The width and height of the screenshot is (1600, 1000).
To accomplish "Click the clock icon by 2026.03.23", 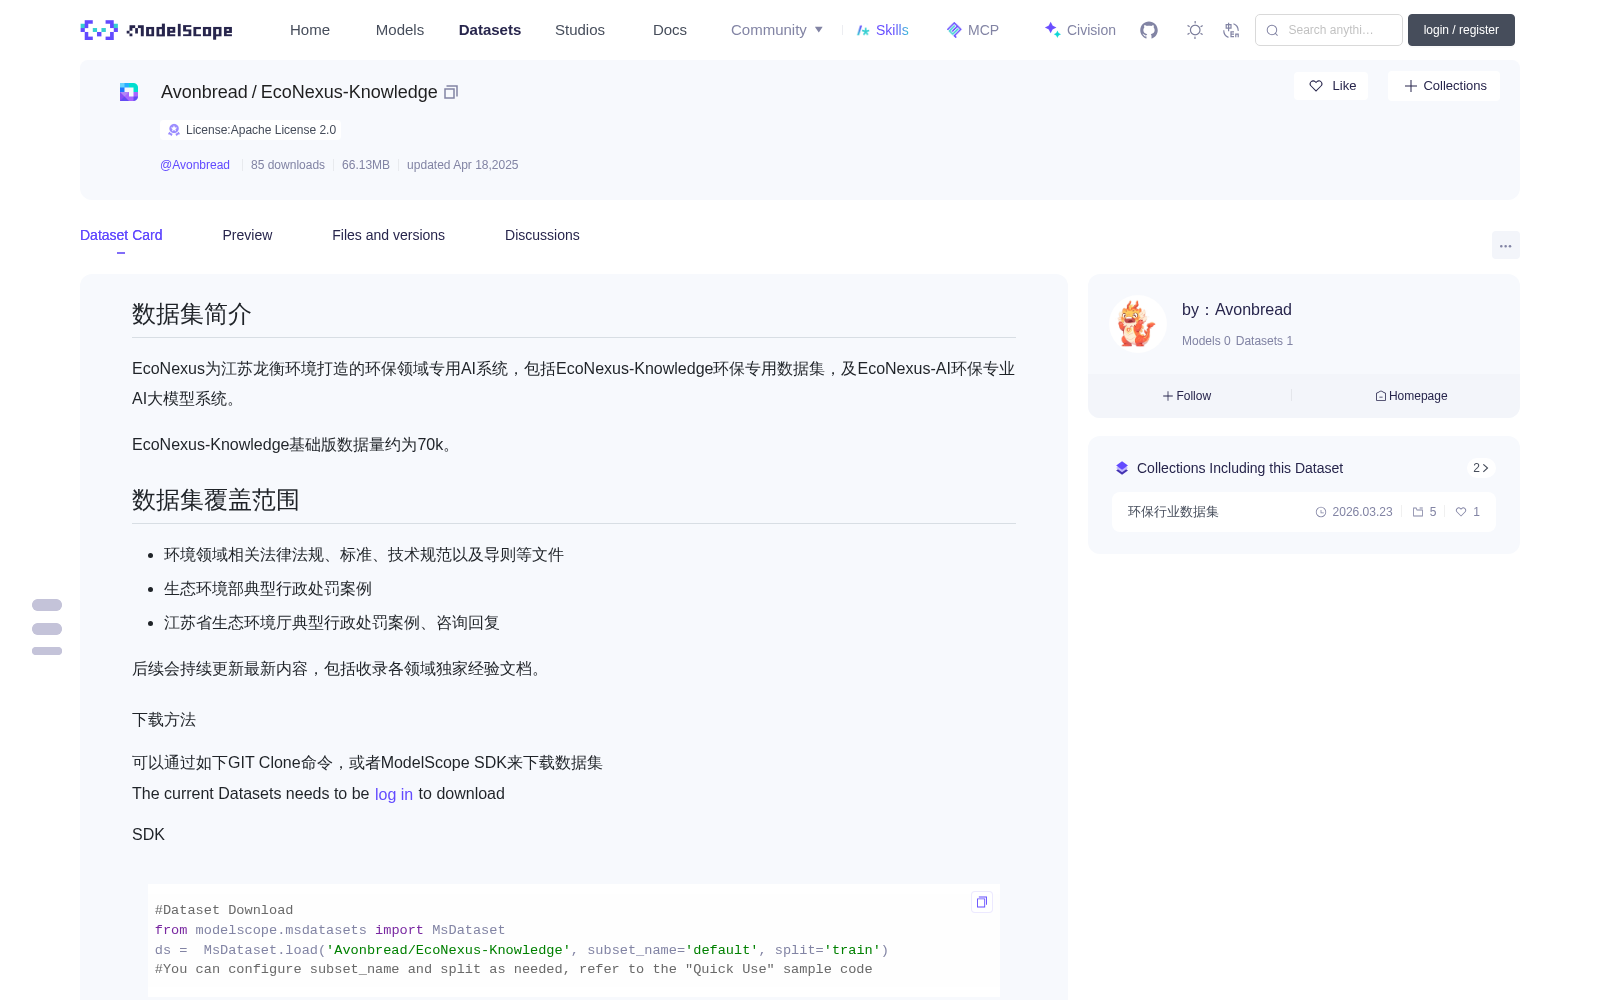I will pyautogui.click(x=1321, y=512).
